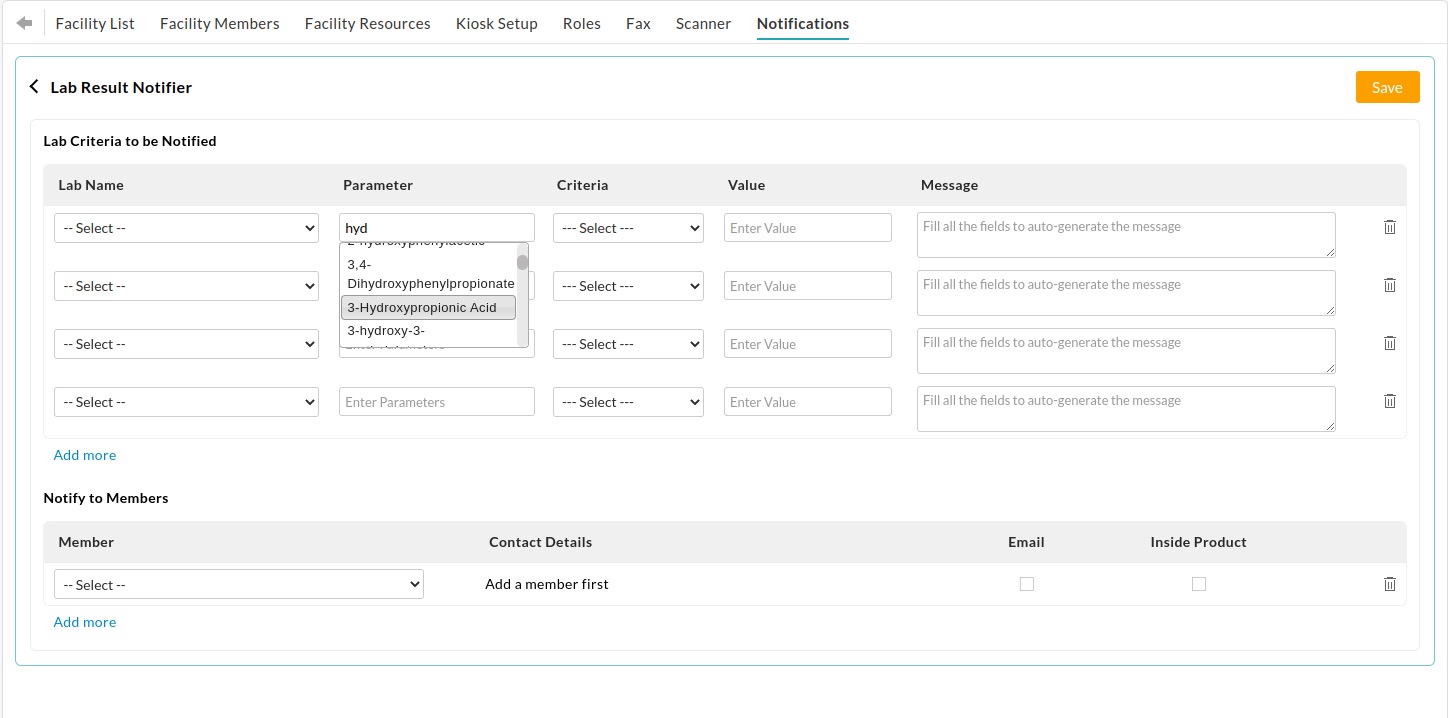The image size is (1448, 718).
Task: Click Add more under Notify to Members
Action: (x=85, y=621)
